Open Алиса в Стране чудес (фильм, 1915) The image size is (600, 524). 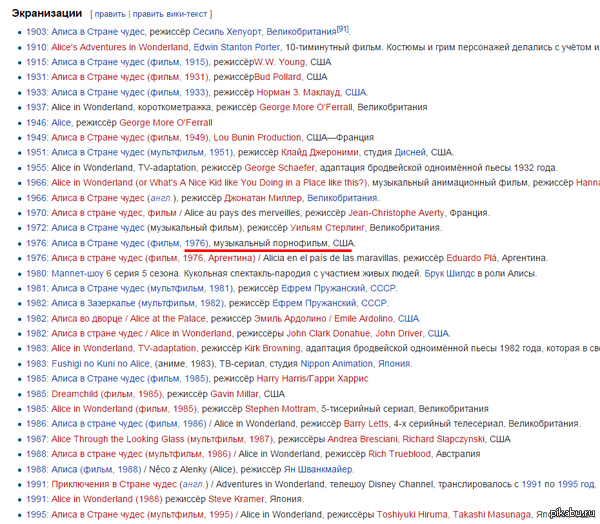click(130, 62)
